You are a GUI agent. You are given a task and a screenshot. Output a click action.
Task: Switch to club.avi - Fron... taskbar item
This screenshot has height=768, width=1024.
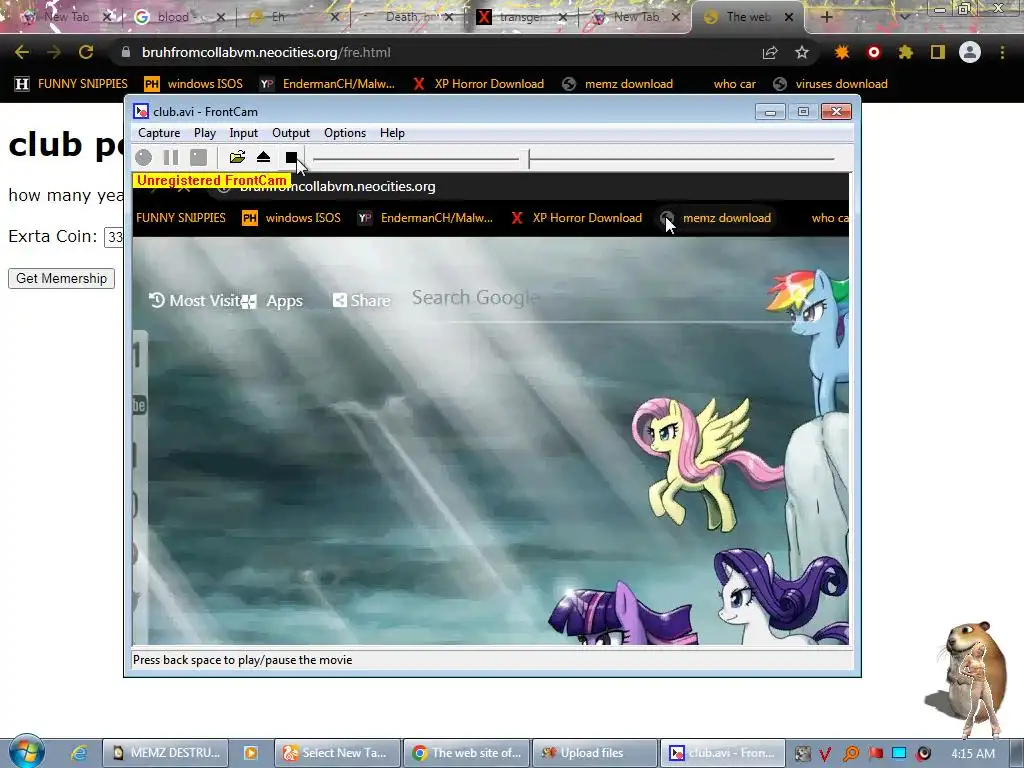point(722,753)
